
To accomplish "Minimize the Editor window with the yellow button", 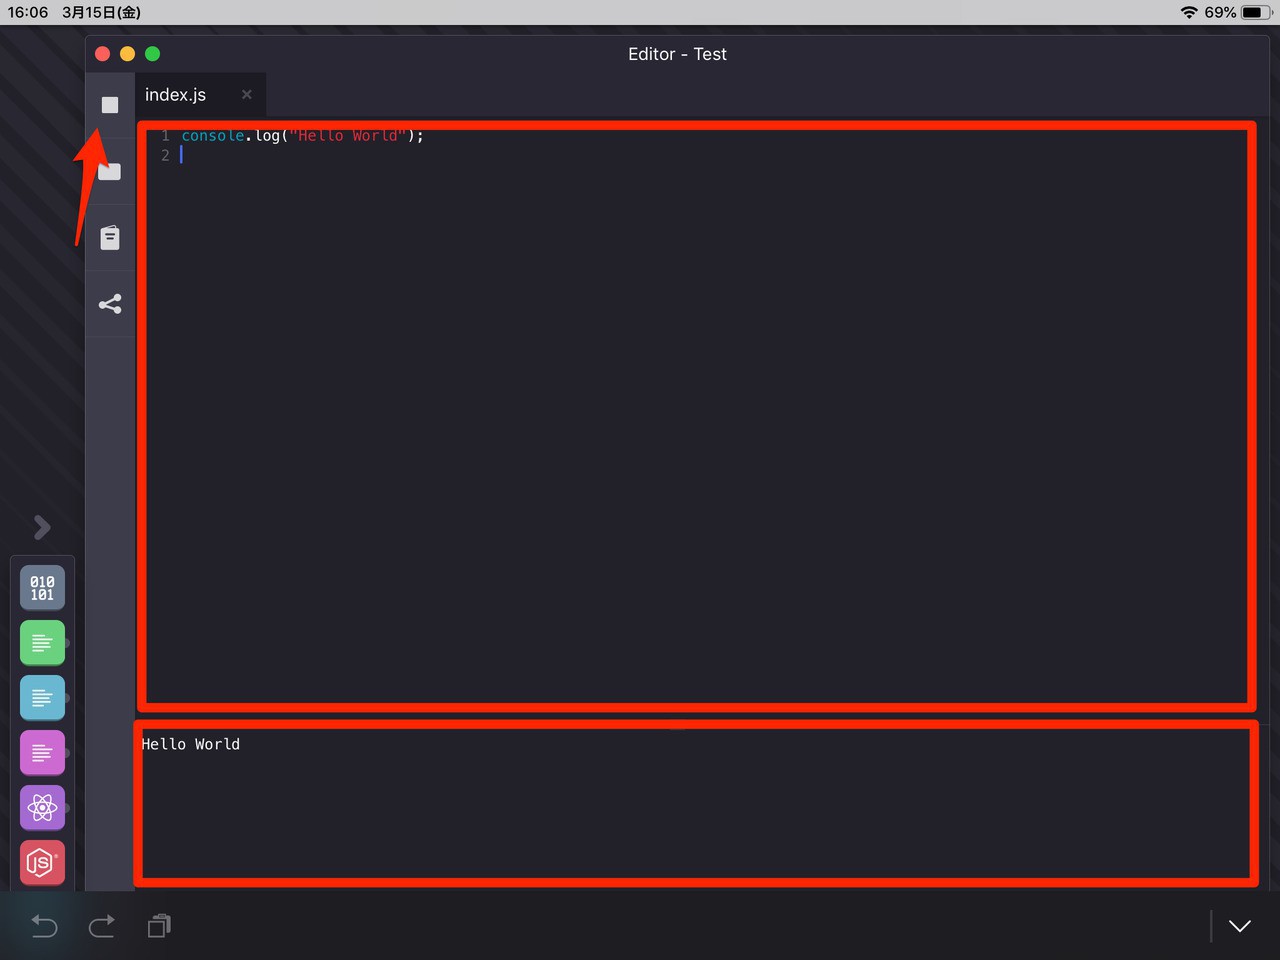I will (128, 54).
